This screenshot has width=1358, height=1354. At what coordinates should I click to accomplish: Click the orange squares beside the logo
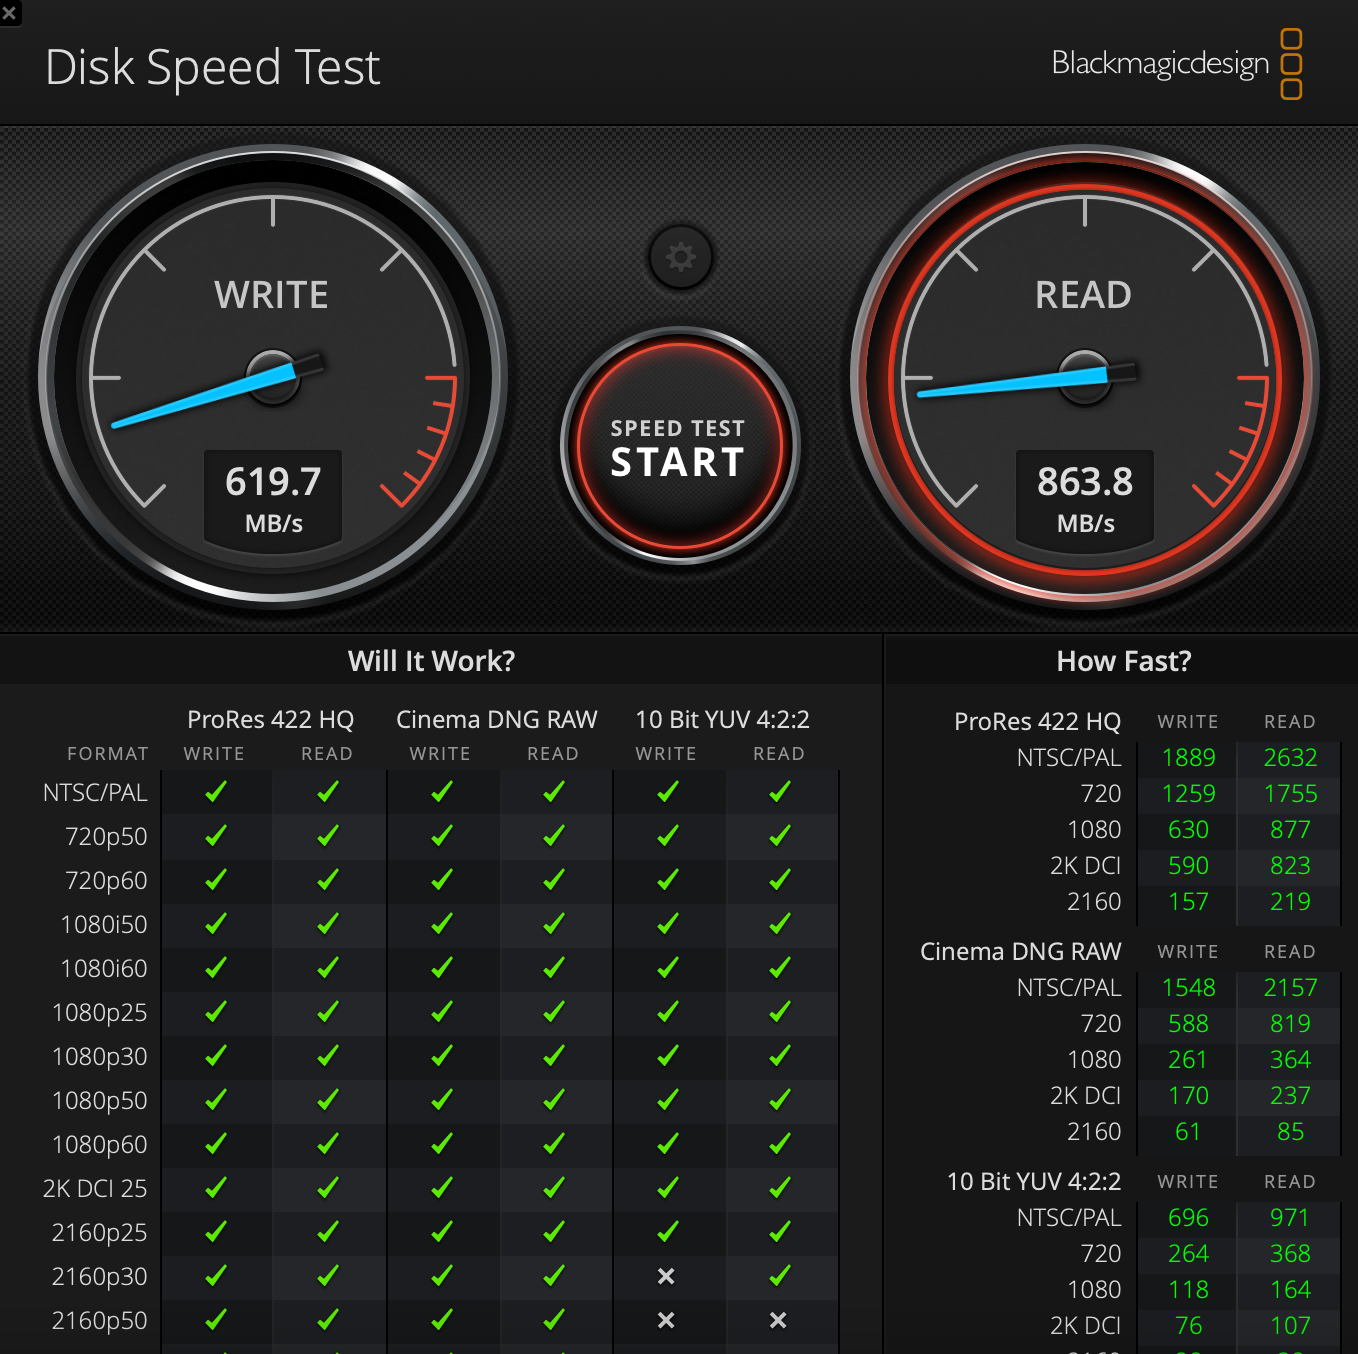1292,62
